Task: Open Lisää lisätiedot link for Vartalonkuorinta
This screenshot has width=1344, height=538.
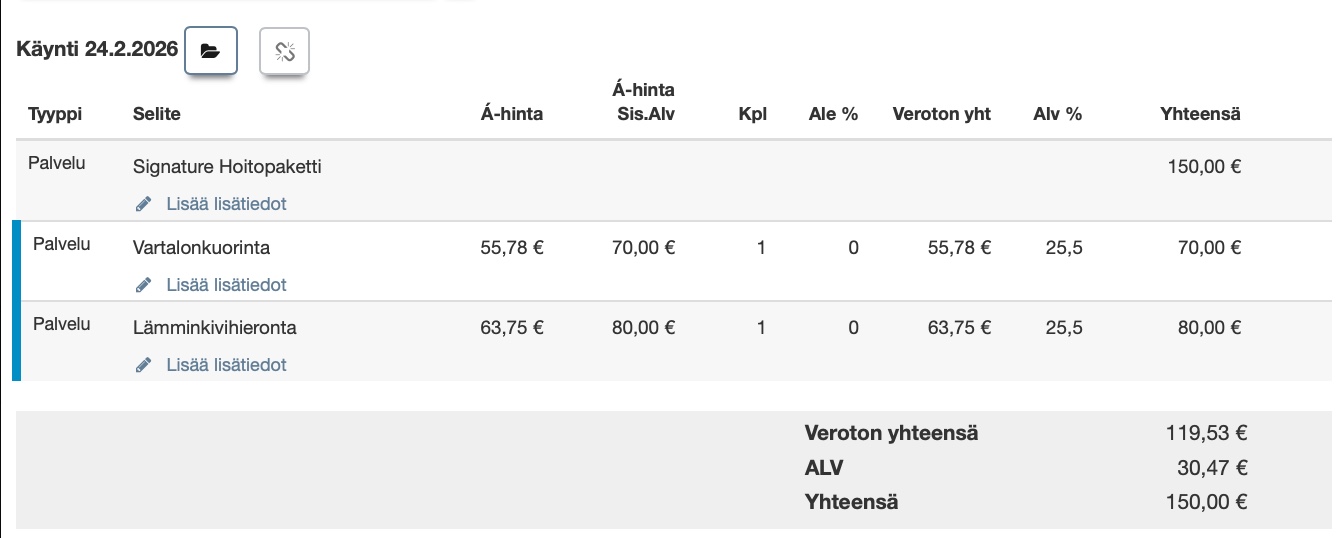Action: click(226, 285)
